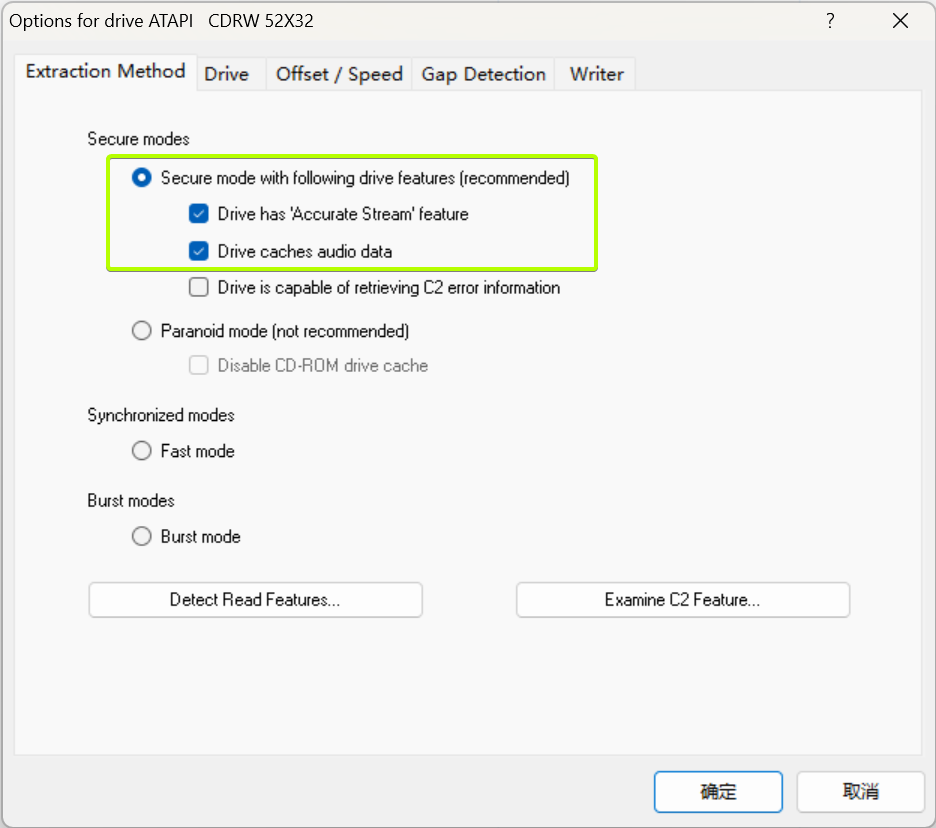Choose the Paranoid mode radio button

click(x=142, y=331)
